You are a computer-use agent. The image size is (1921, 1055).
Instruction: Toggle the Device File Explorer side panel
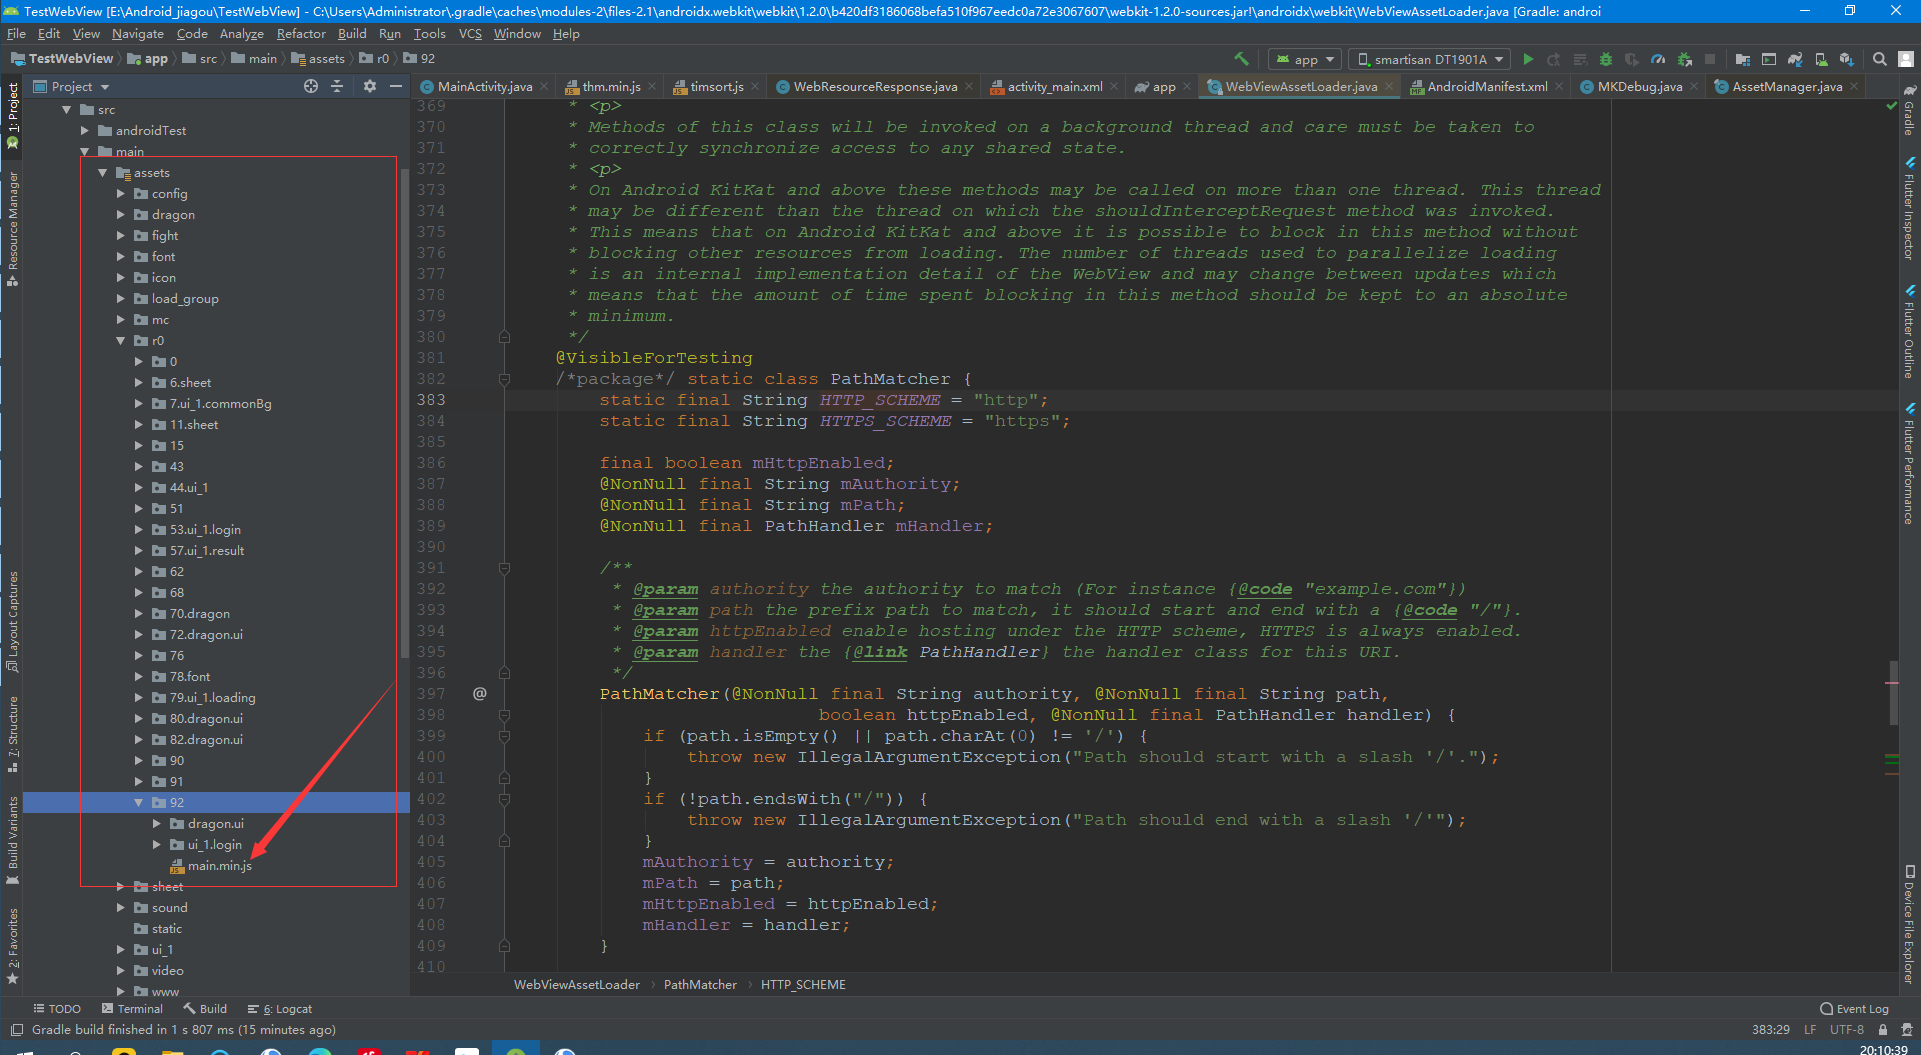(x=1909, y=925)
